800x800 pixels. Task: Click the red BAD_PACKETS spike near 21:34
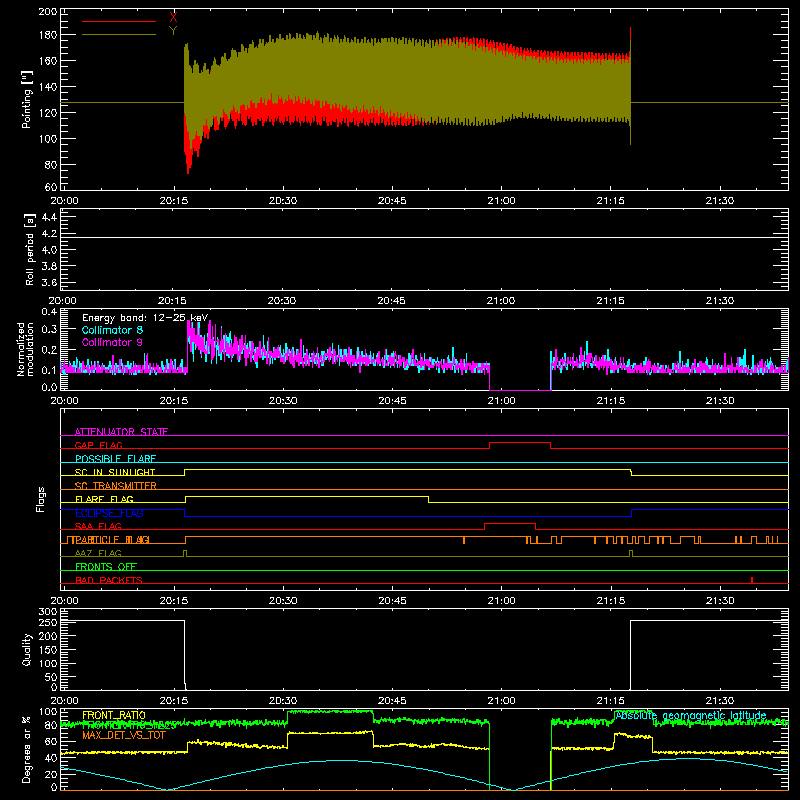(752, 580)
